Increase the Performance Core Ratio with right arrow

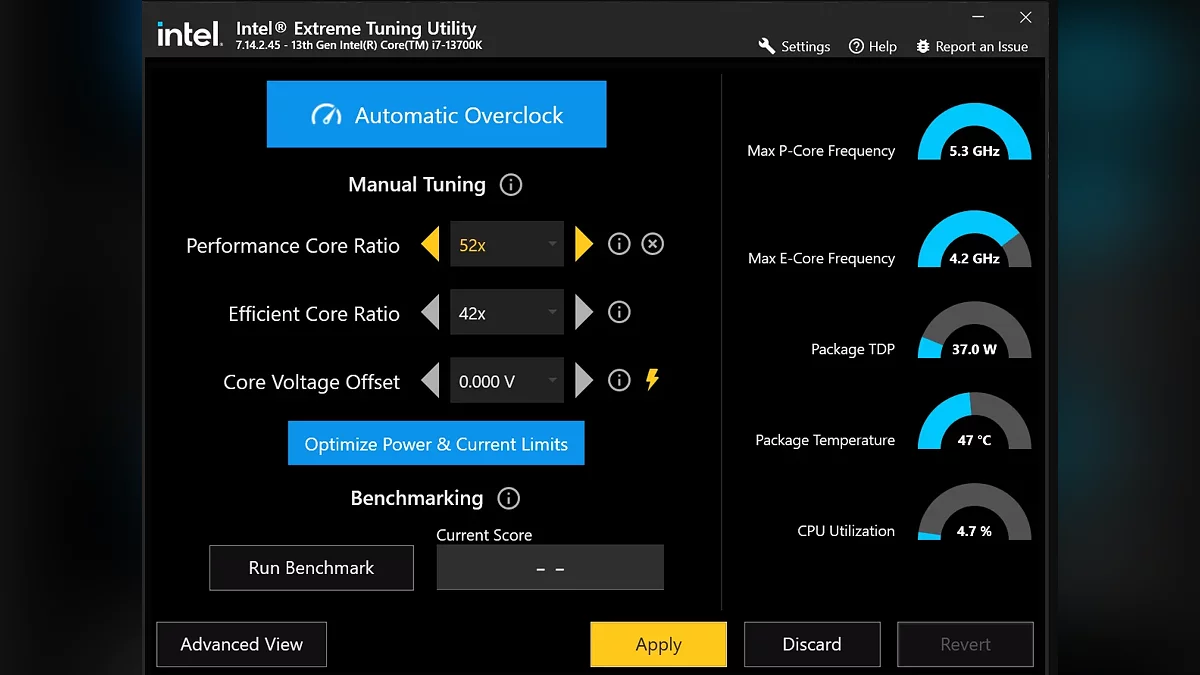[584, 244]
